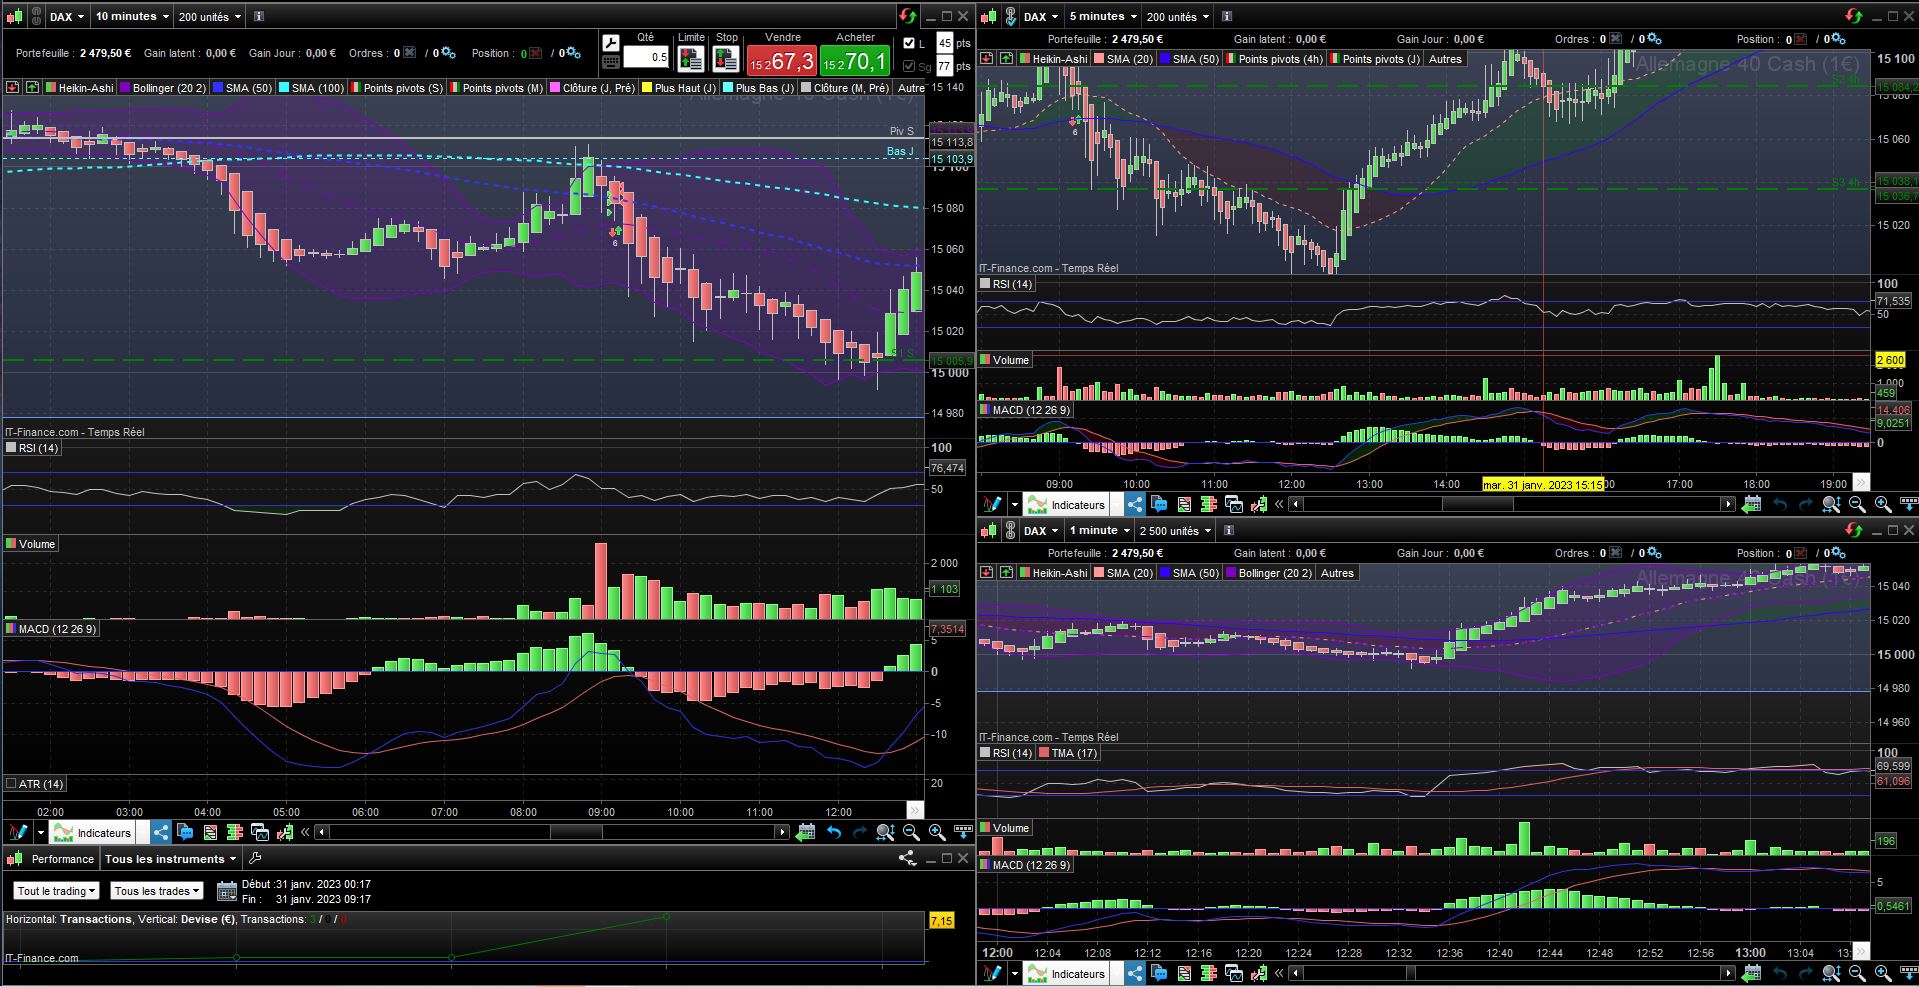Viewport: 1919px width, 987px height.
Task: Open the Stop order icon
Action: [726, 59]
